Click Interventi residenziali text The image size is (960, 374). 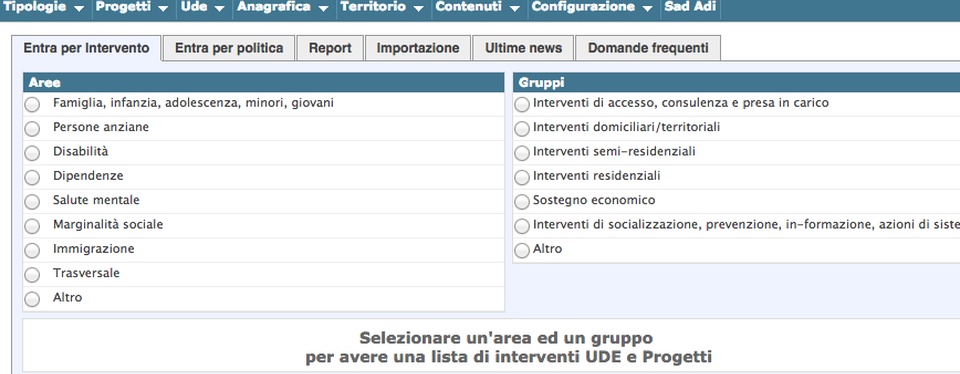point(597,176)
